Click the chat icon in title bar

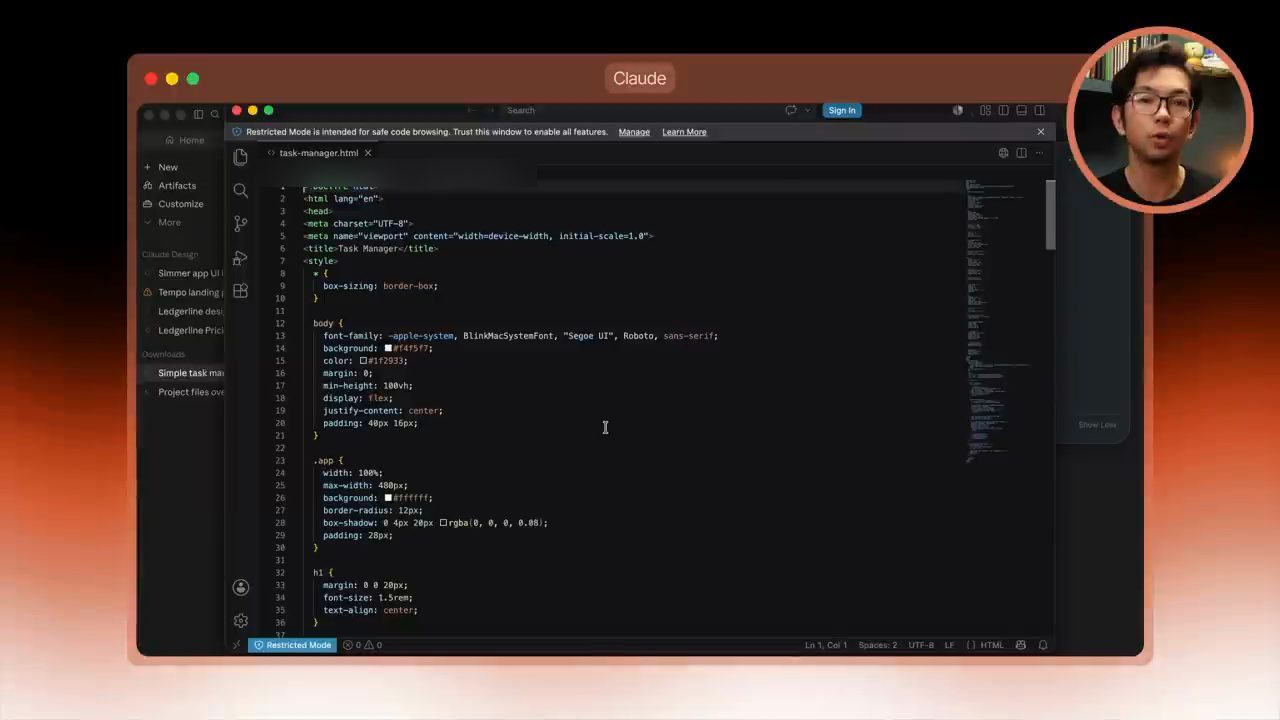[x=791, y=110]
